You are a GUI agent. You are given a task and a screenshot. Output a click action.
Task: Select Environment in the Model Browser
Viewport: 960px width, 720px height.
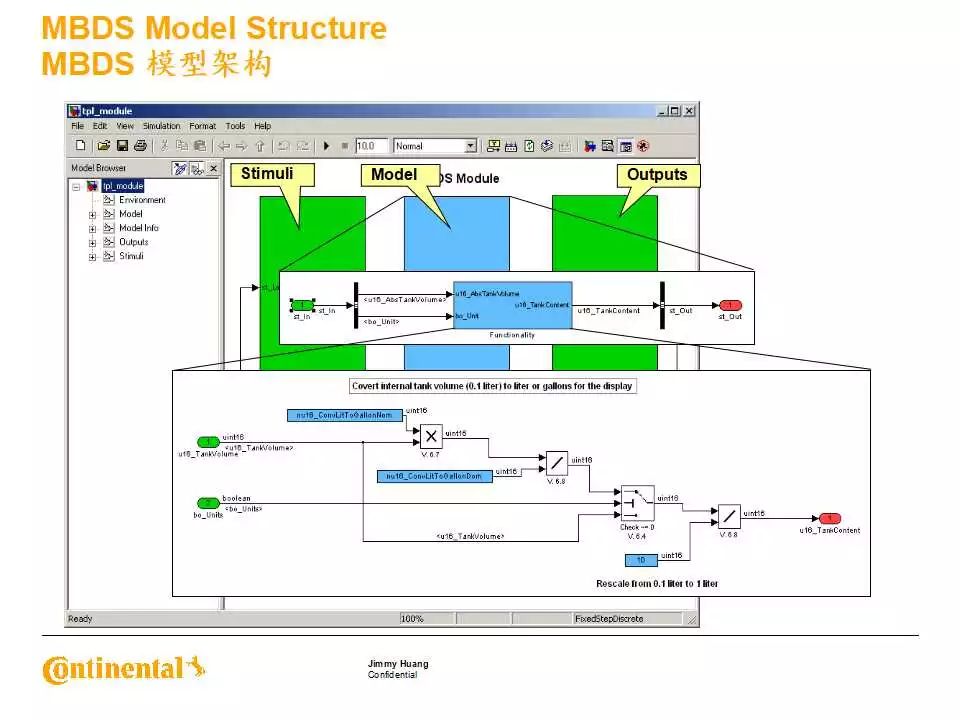click(142, 200)
